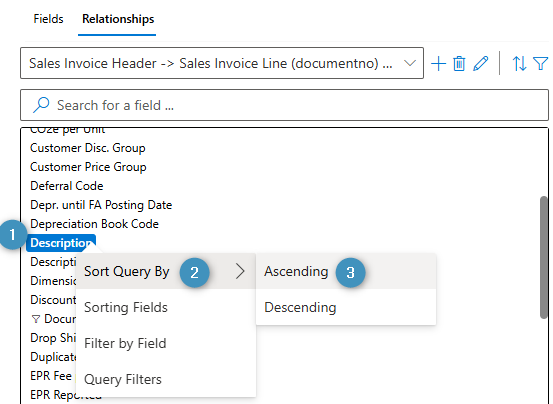Select the Discount field row
Image resolution: width=553 pixels, height=404 pixels.
click(53, 300)
